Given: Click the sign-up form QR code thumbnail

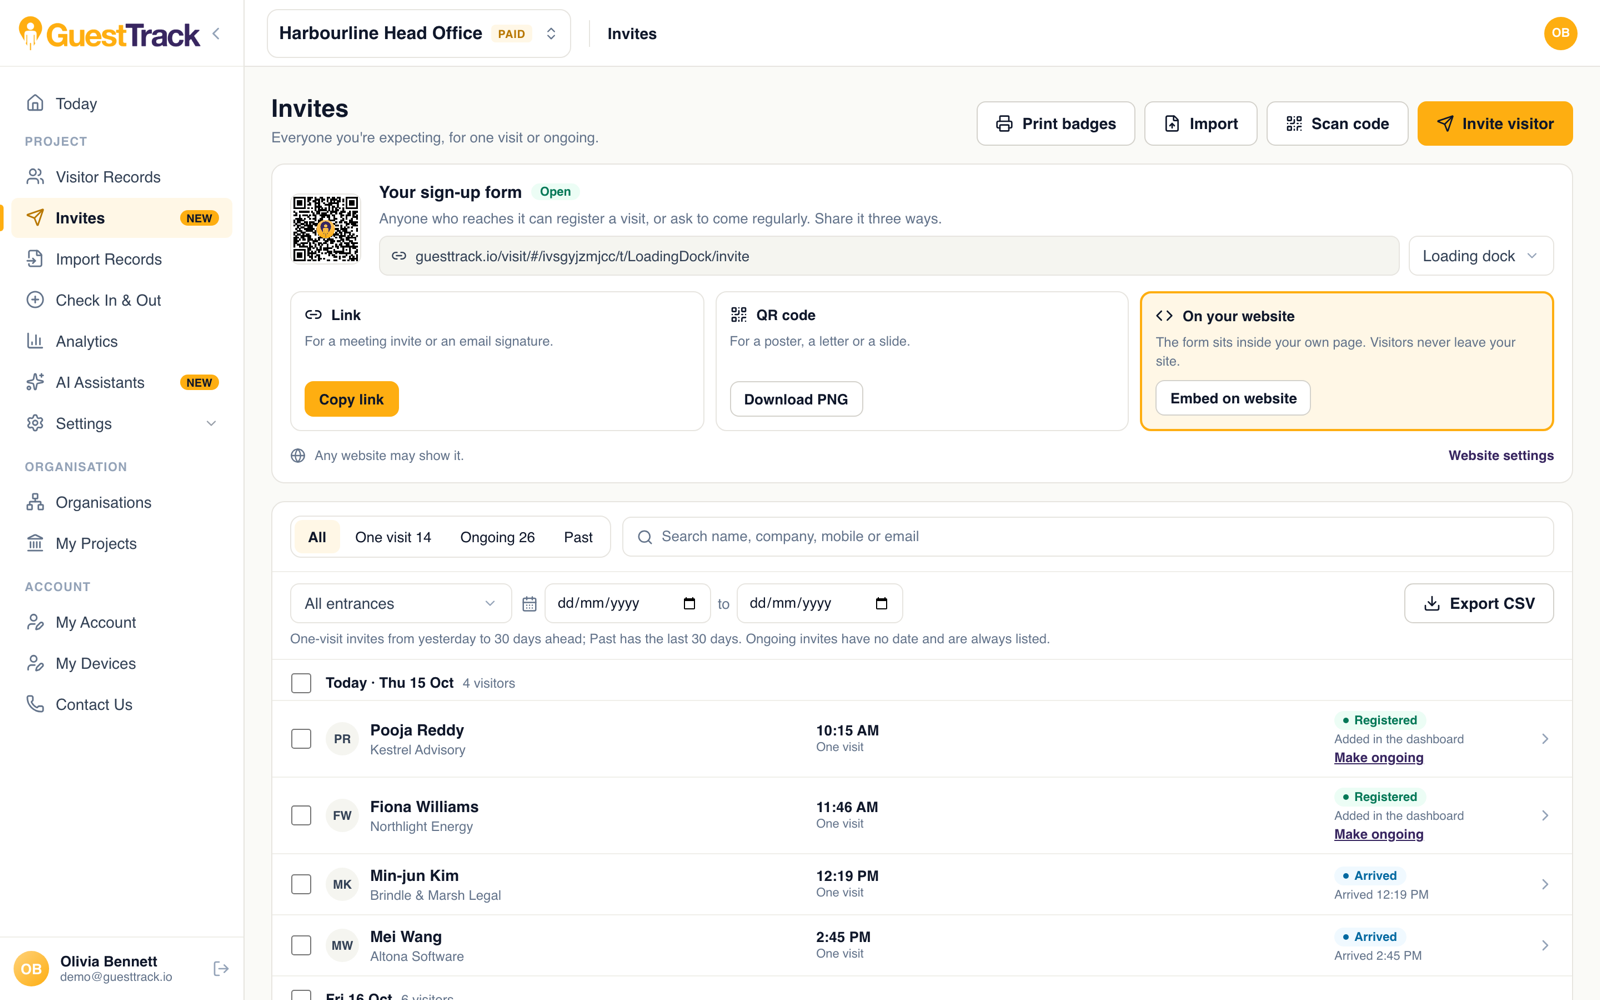Looking at the screenshot, I should click(x=325, y=229).
